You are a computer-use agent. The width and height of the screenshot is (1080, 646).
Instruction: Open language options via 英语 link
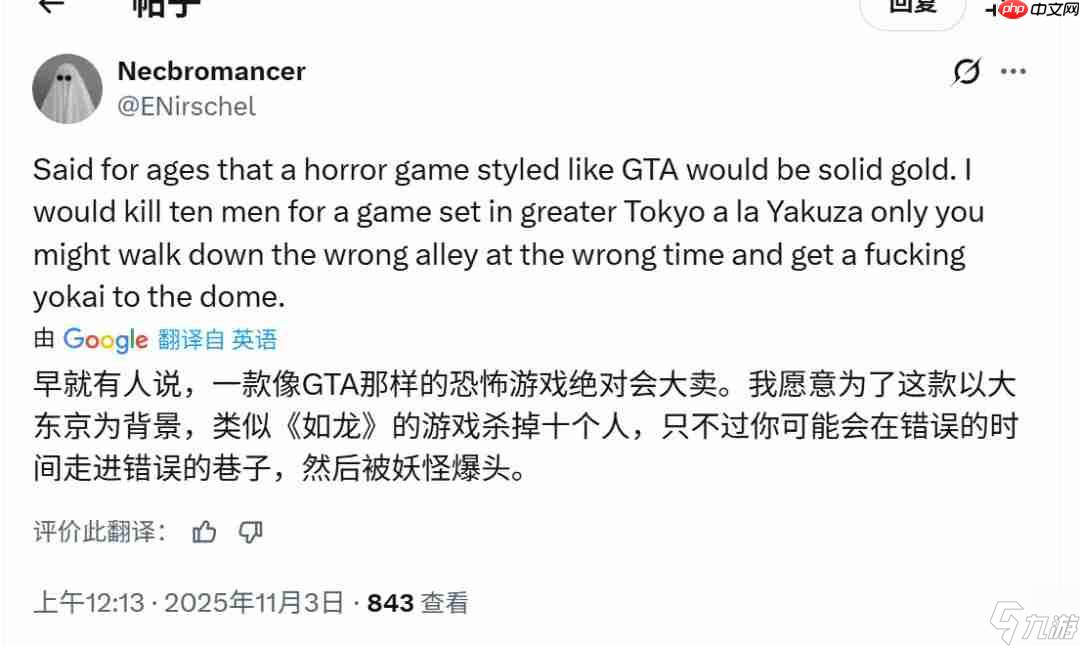click(x=257, y=339)
